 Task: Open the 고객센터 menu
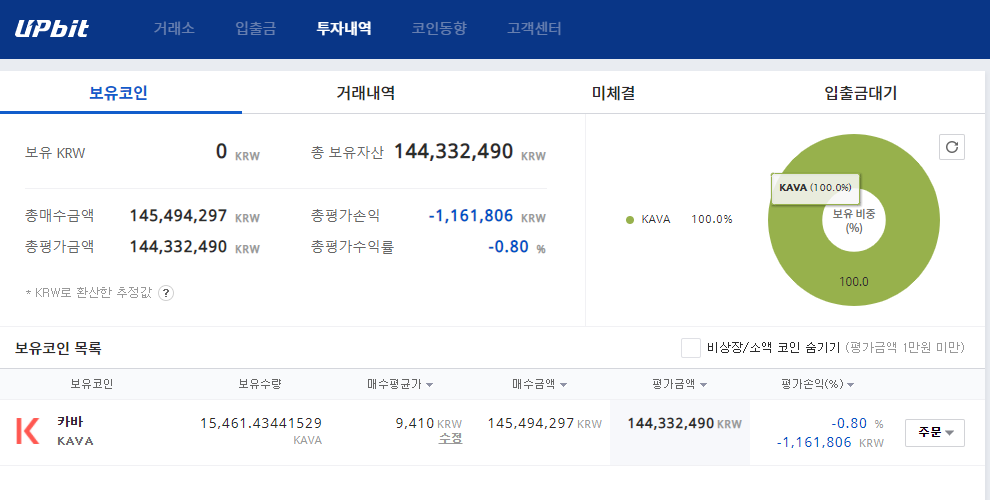coord(534,28)
